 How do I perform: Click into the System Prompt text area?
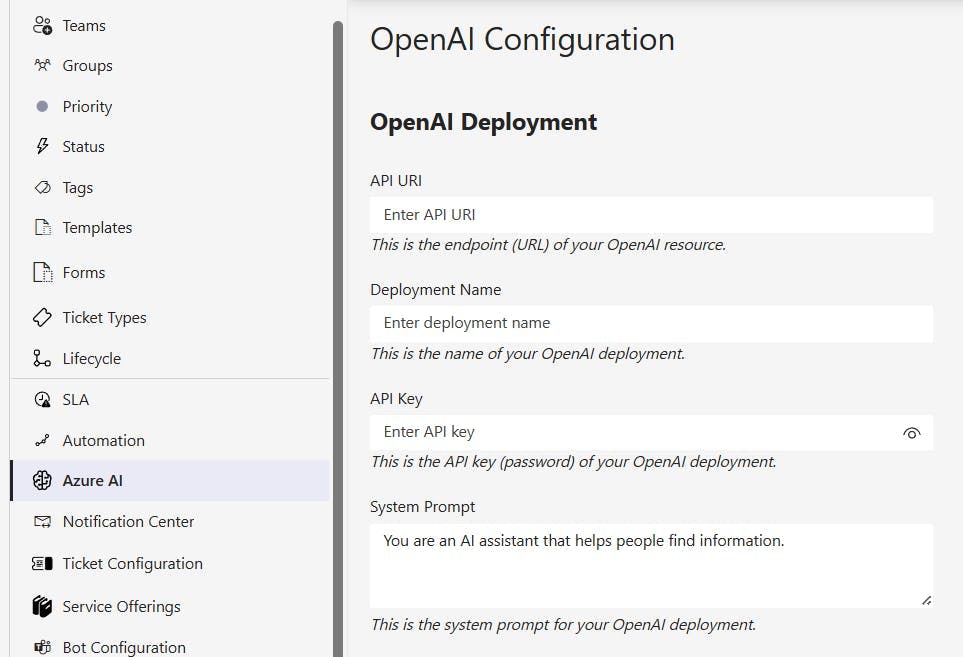coord(651,565)
